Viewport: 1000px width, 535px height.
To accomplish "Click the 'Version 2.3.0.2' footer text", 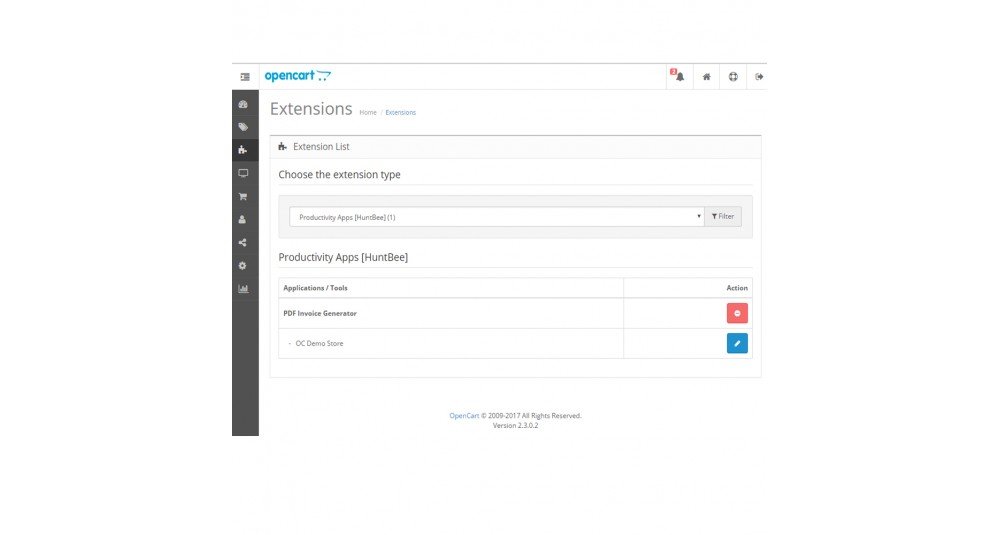I will pyautogui.click(x=515, y=425).
